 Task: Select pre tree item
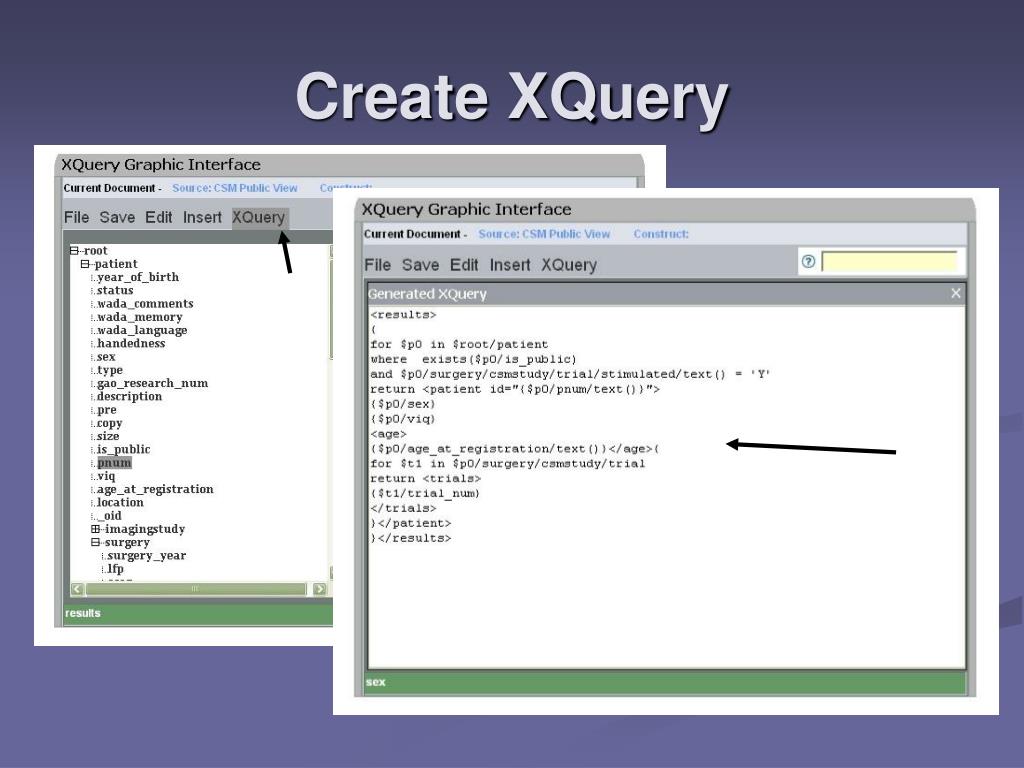[x=106, y=410]
